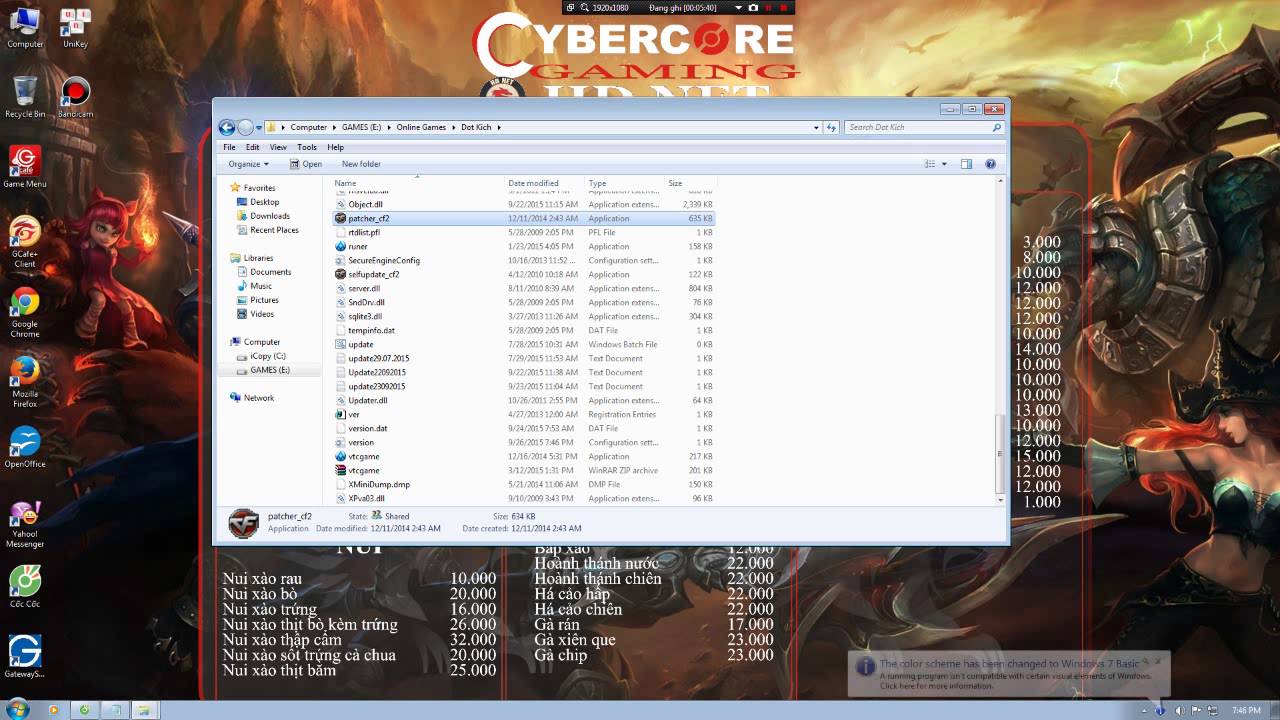Image resolution: width=1280 pixels, height=720 pixels.
Task: Open recent locations dropdown next to Forward
Action: pos(259,127)
